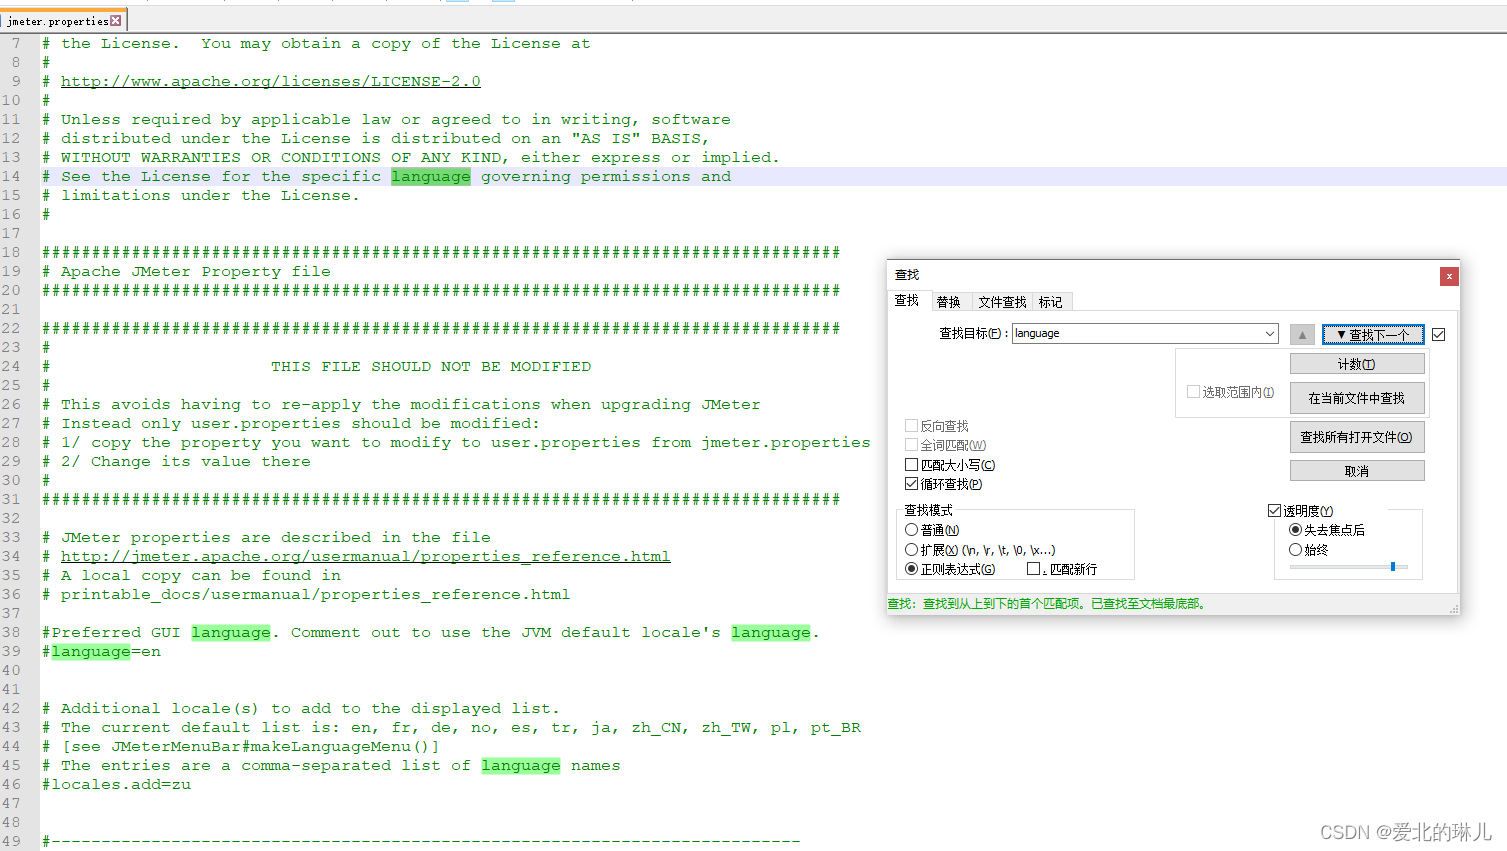Enable the 匹配大小写 checkbox
The width and height of the screenshot is (1507, 851).
click(x=911, y=465)
